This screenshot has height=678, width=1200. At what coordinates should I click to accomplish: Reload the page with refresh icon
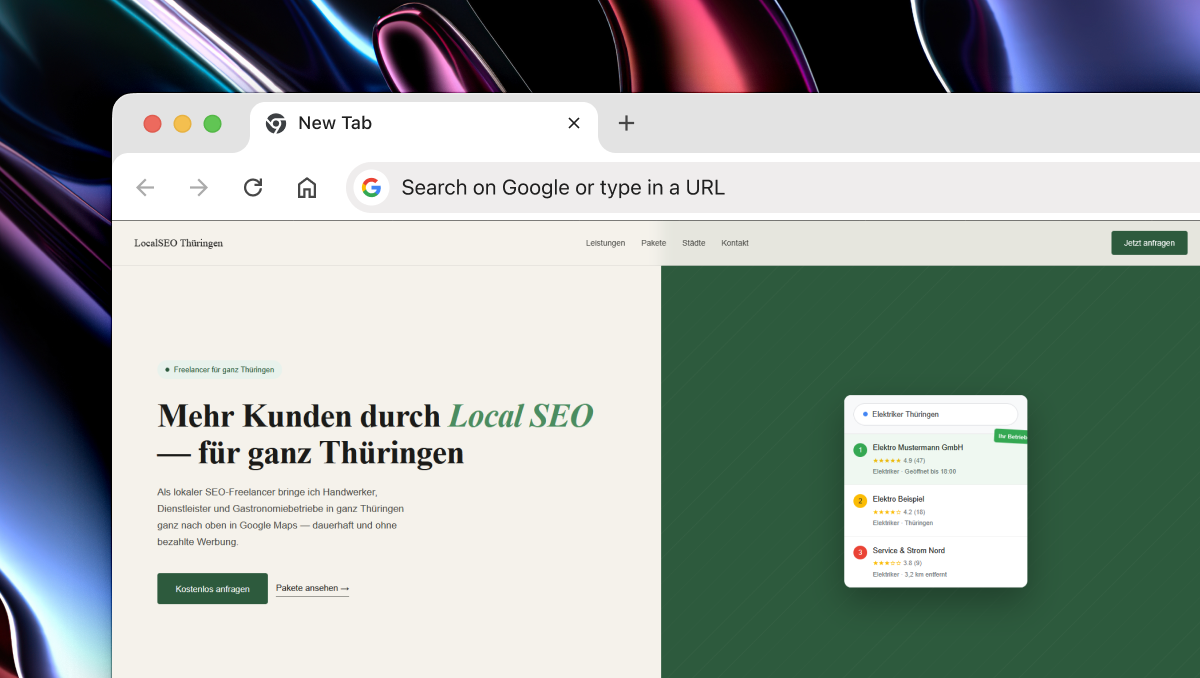pos(253,187)
